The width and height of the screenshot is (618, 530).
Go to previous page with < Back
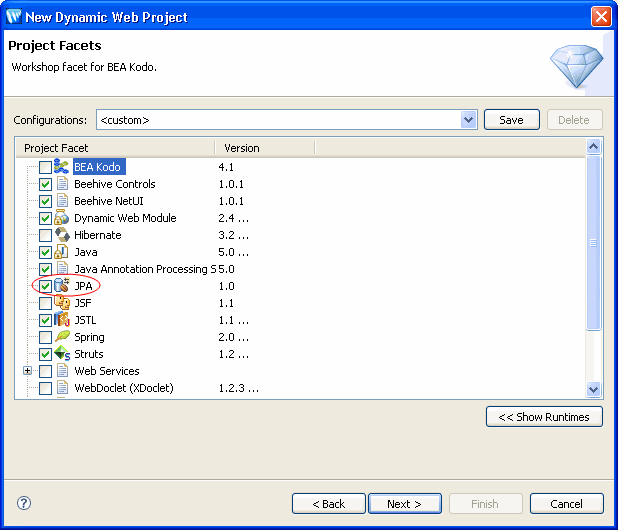329,504
